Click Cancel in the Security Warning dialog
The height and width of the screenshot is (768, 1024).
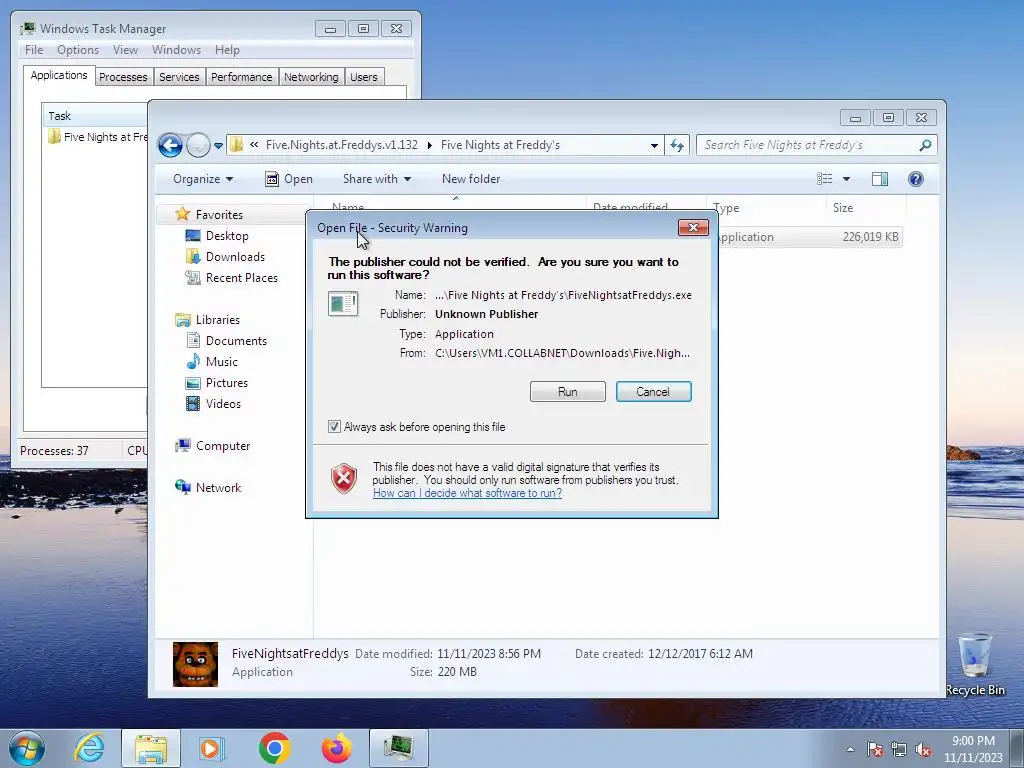(653, 392)
